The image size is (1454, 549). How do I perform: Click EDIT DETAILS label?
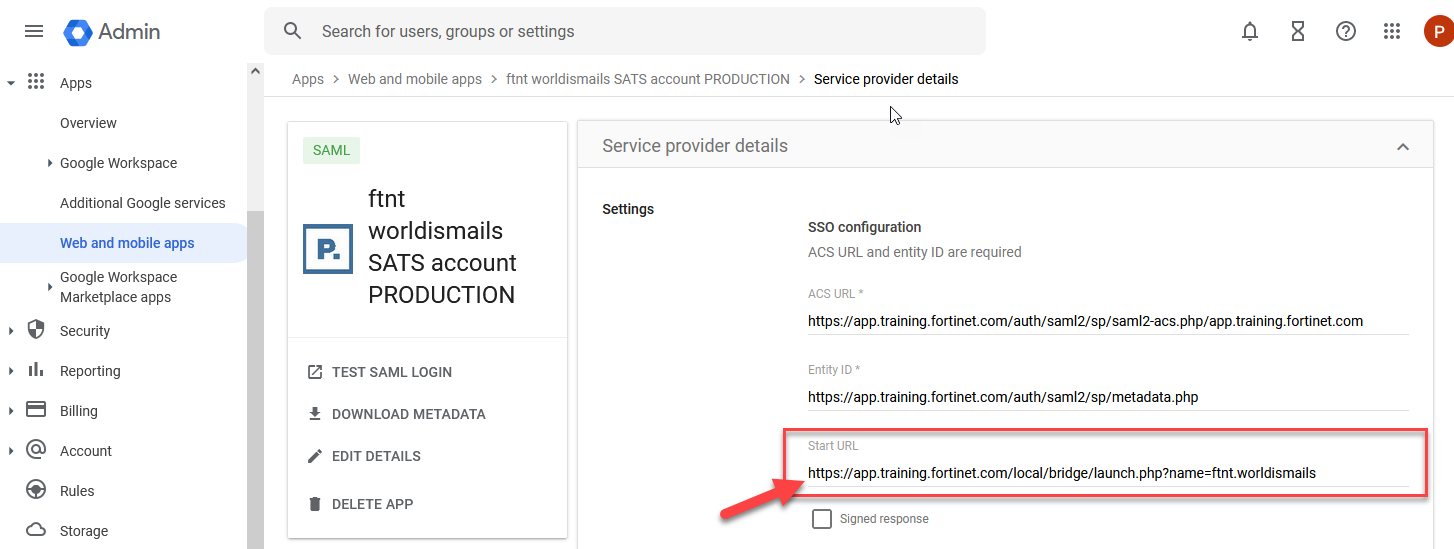[376, 456]
